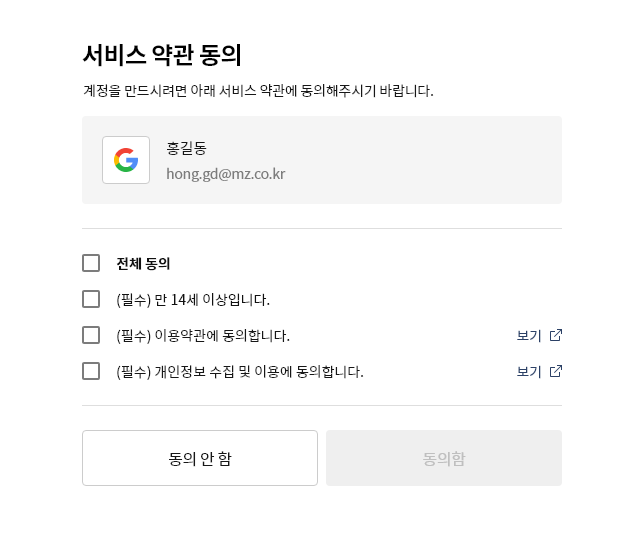644x547 pixels.
Task: Click external link icon beside 이용약관 보기
Action: coord(556,335)
